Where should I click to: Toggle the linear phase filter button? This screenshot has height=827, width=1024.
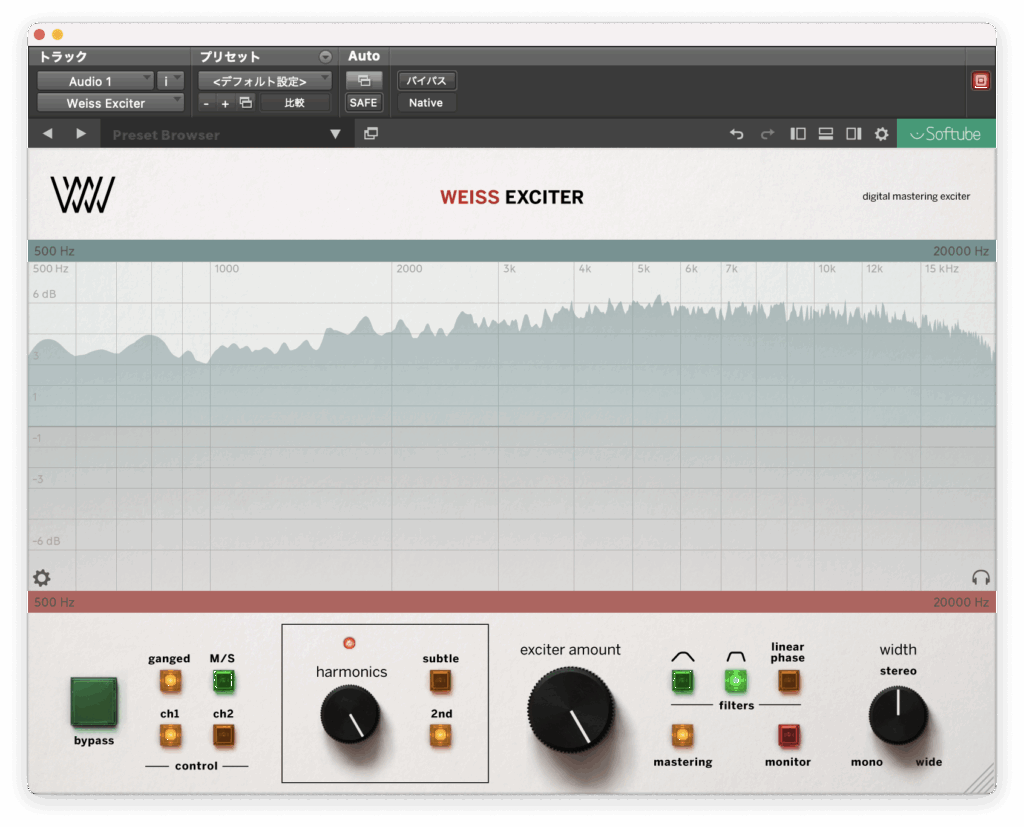tap(788, 681)
